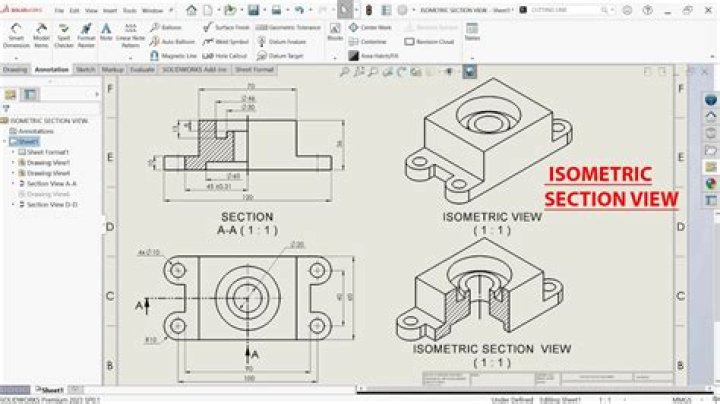Add a Center Mark
The image size is (720, 404).
(370, 28)
